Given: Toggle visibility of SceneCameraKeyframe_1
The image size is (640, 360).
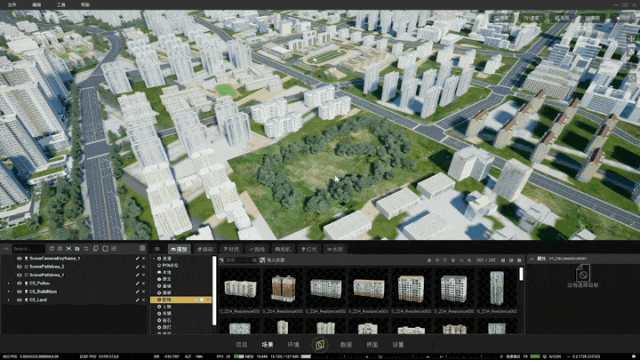Looking at the screenshot, I should click(x=19, y=258).
